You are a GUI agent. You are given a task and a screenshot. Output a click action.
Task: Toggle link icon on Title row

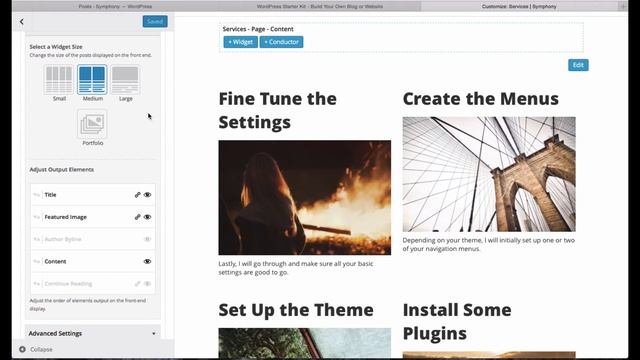click(x=138, y=195)
